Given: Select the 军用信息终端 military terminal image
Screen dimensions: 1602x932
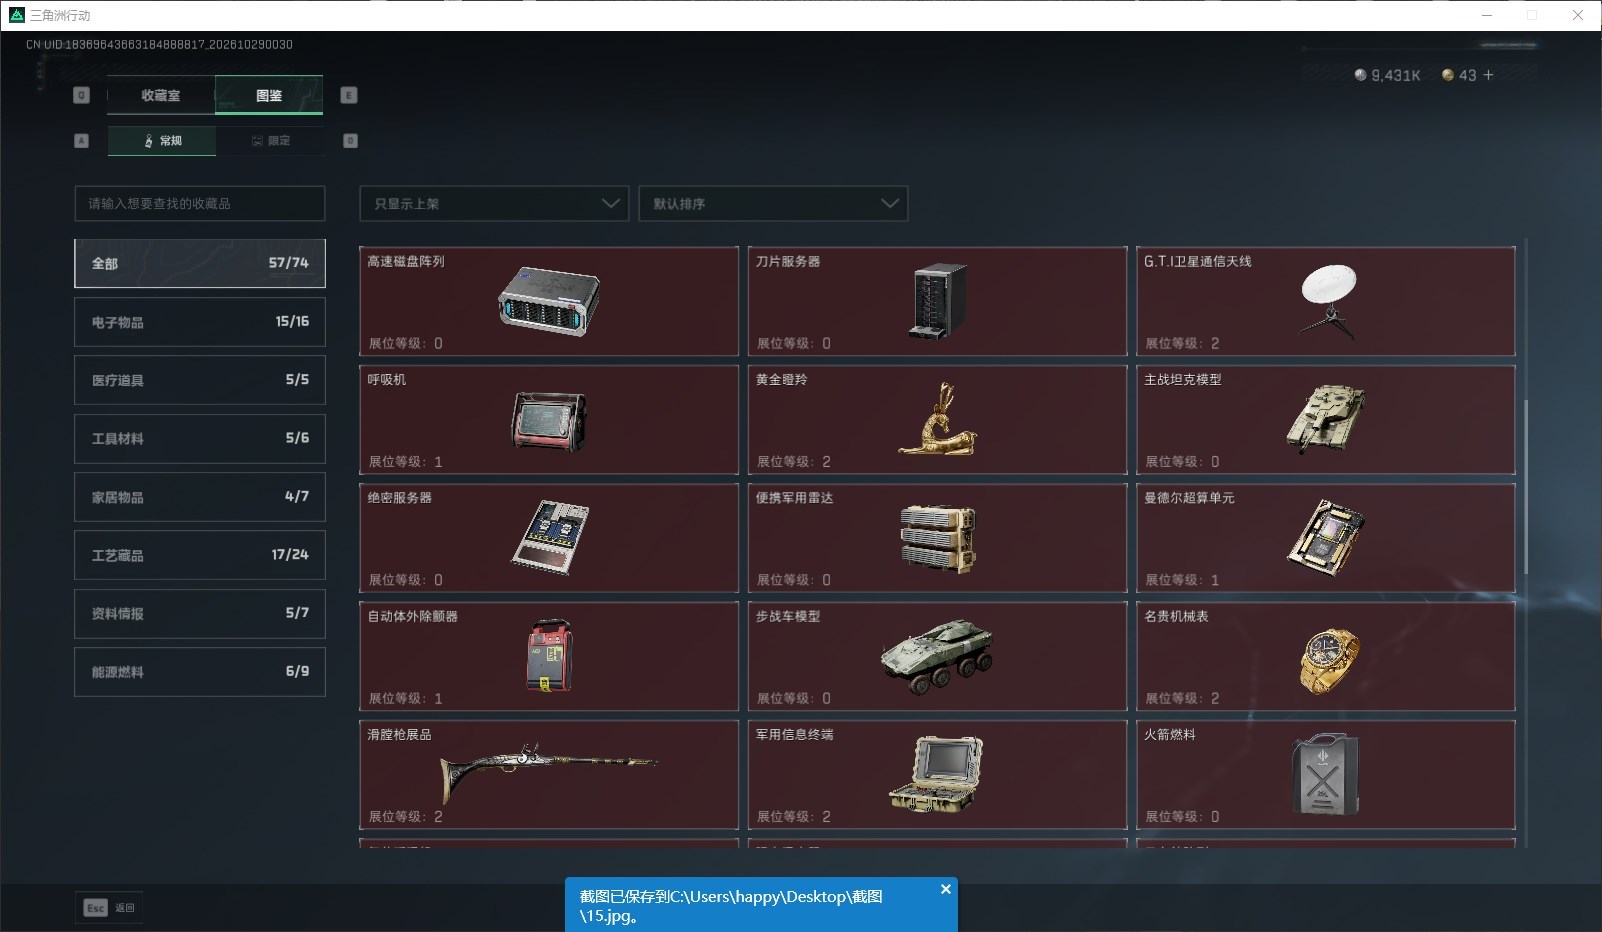Looking at the screenshot, I should pyautogui.click(x=937, y=774).
